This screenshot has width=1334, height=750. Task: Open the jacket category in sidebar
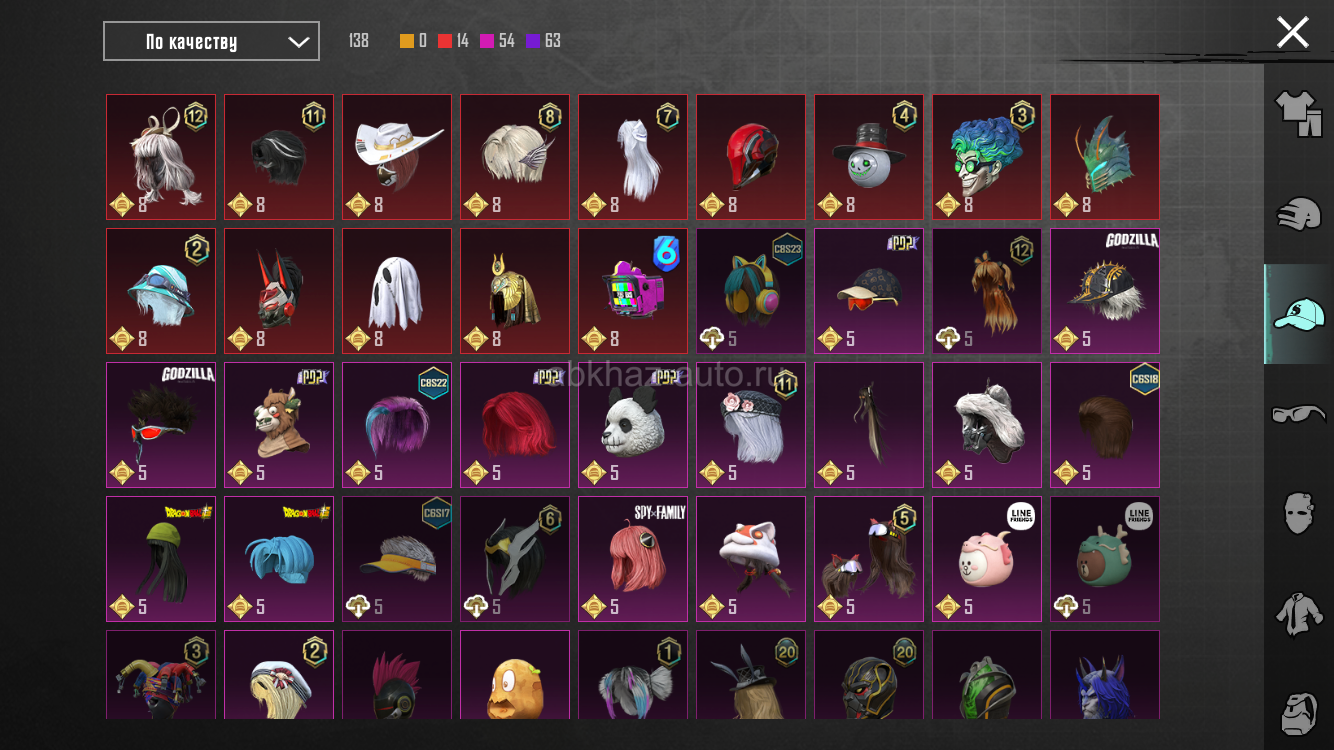click(1298, 613)
